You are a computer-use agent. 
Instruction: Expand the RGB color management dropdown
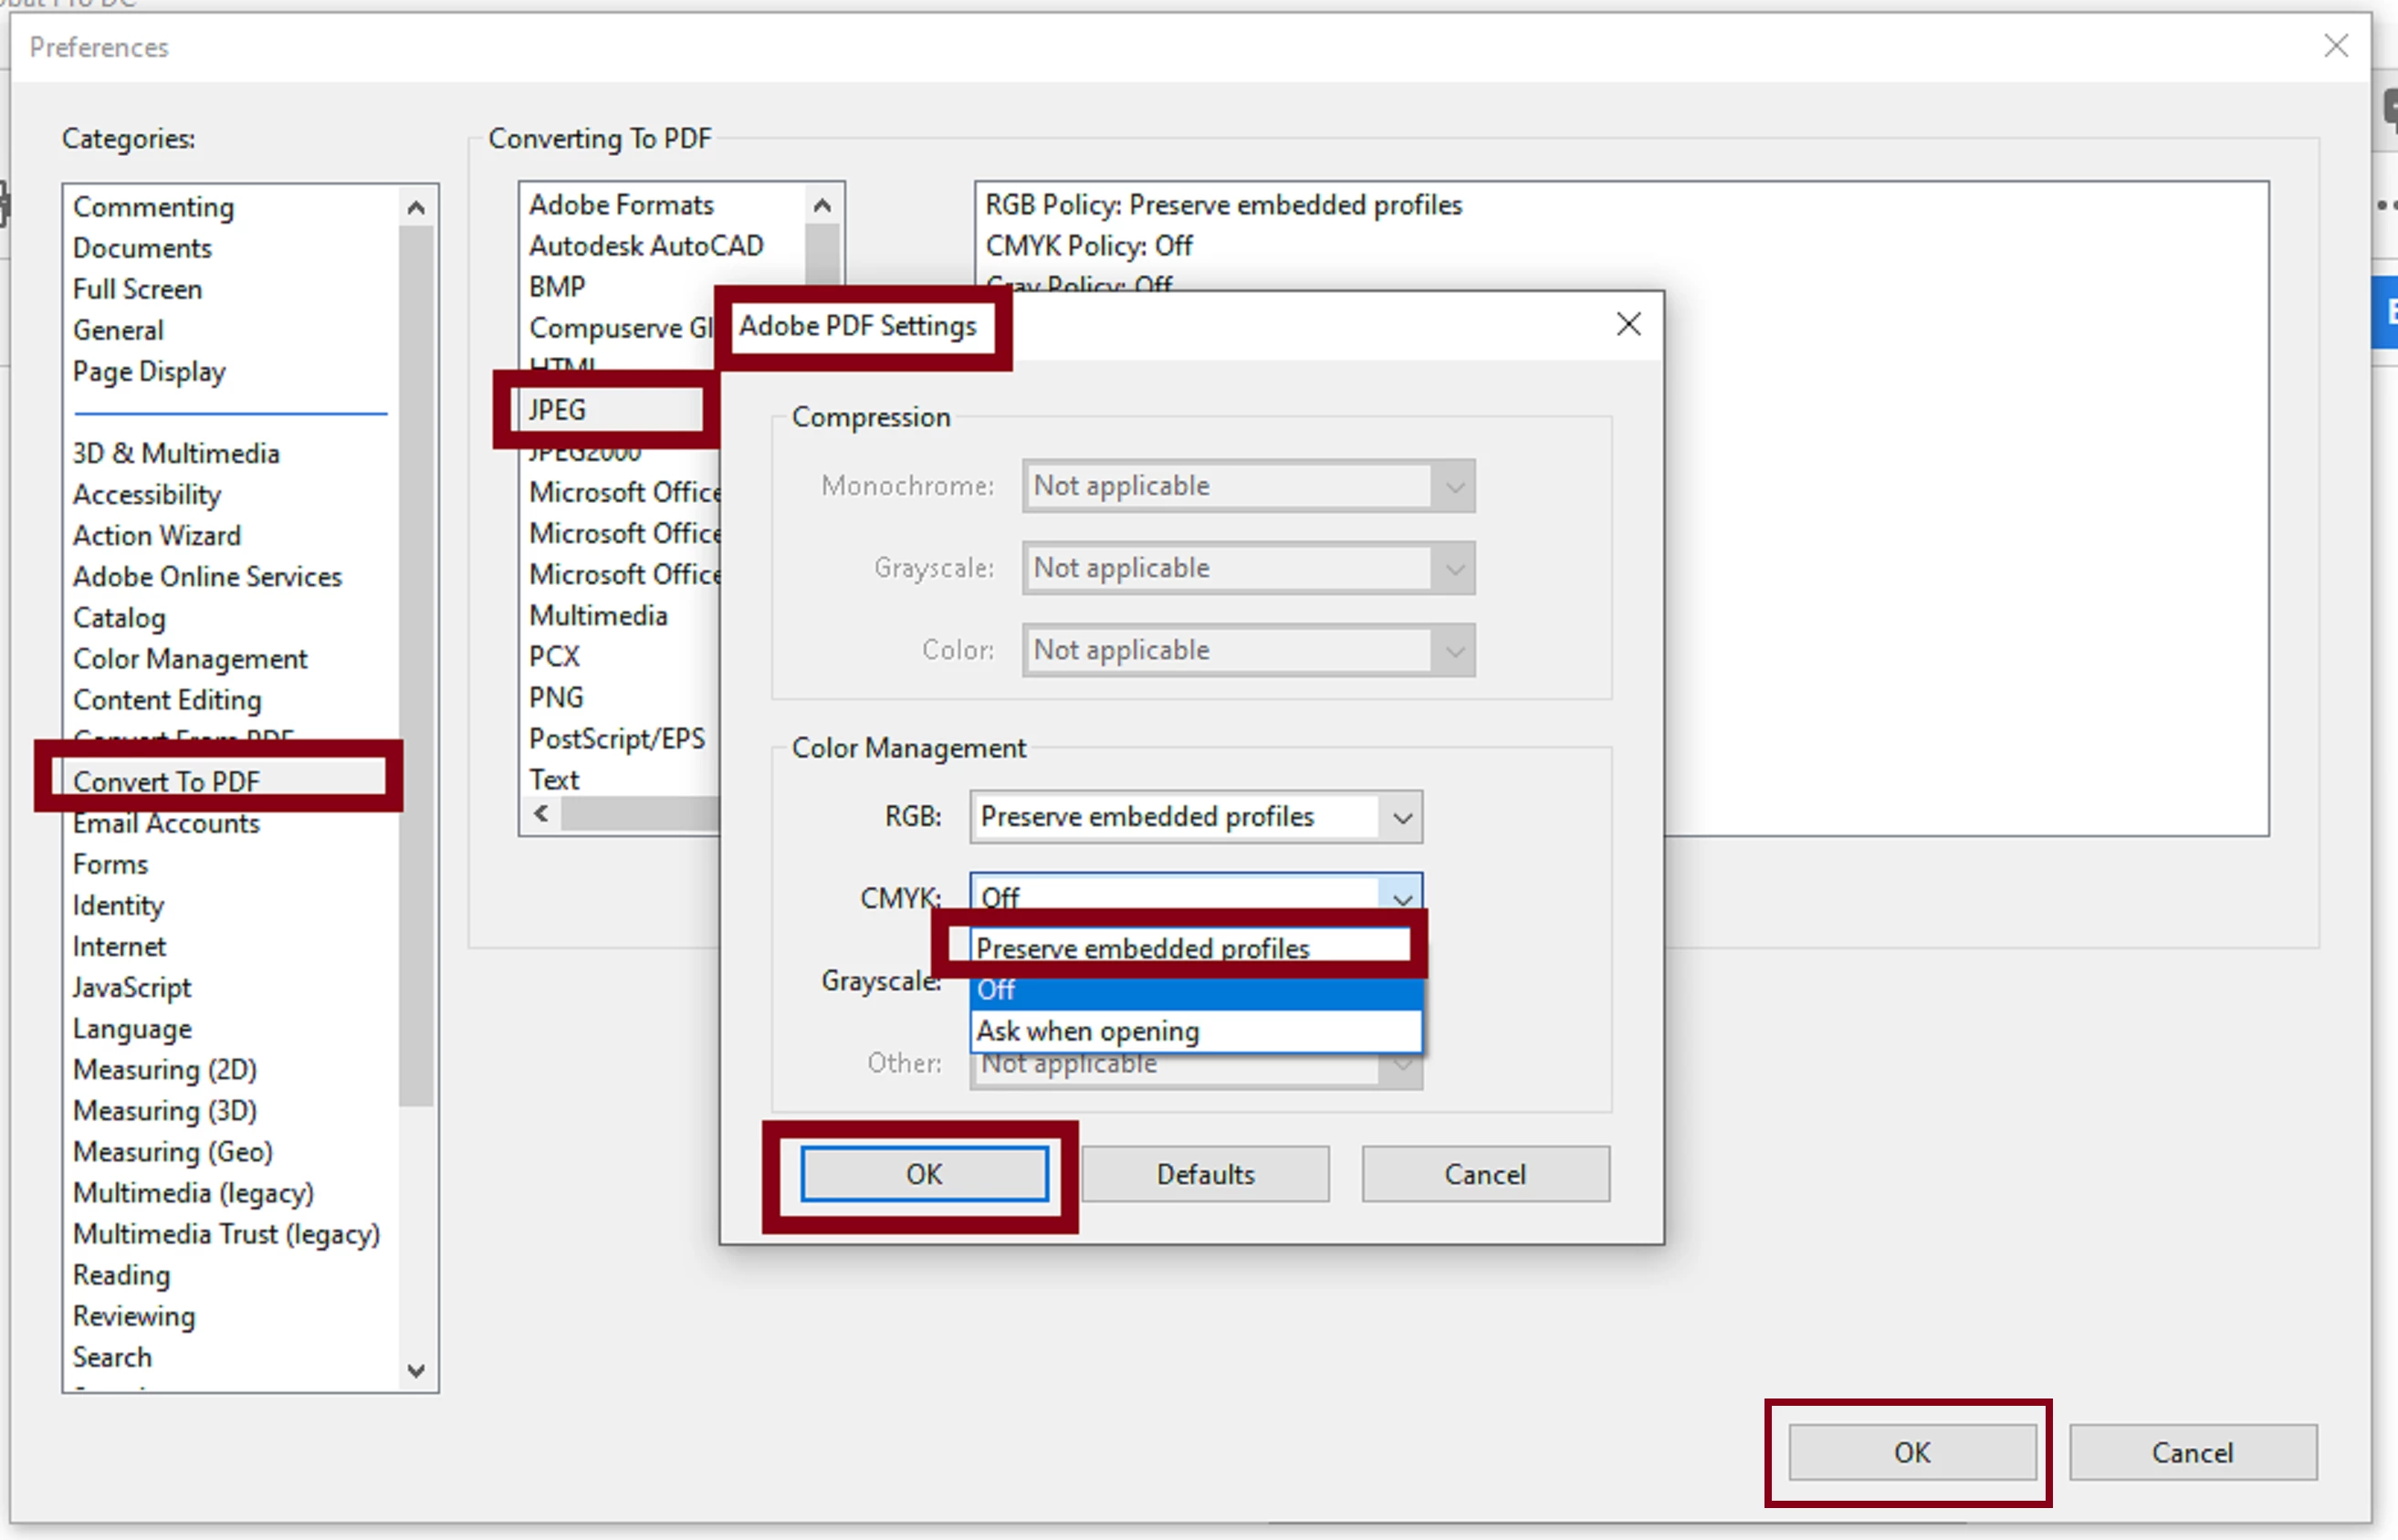[x=1401, y=817]
